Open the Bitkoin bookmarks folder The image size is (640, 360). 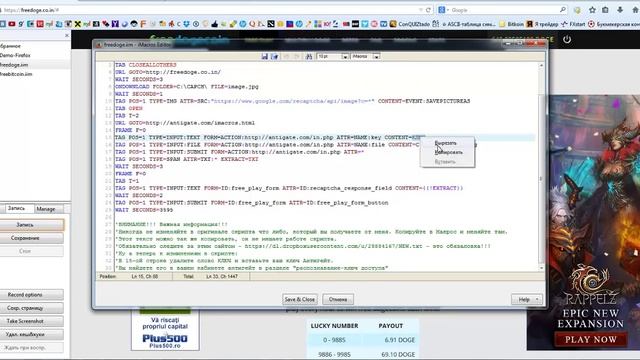tap(511, 24)
